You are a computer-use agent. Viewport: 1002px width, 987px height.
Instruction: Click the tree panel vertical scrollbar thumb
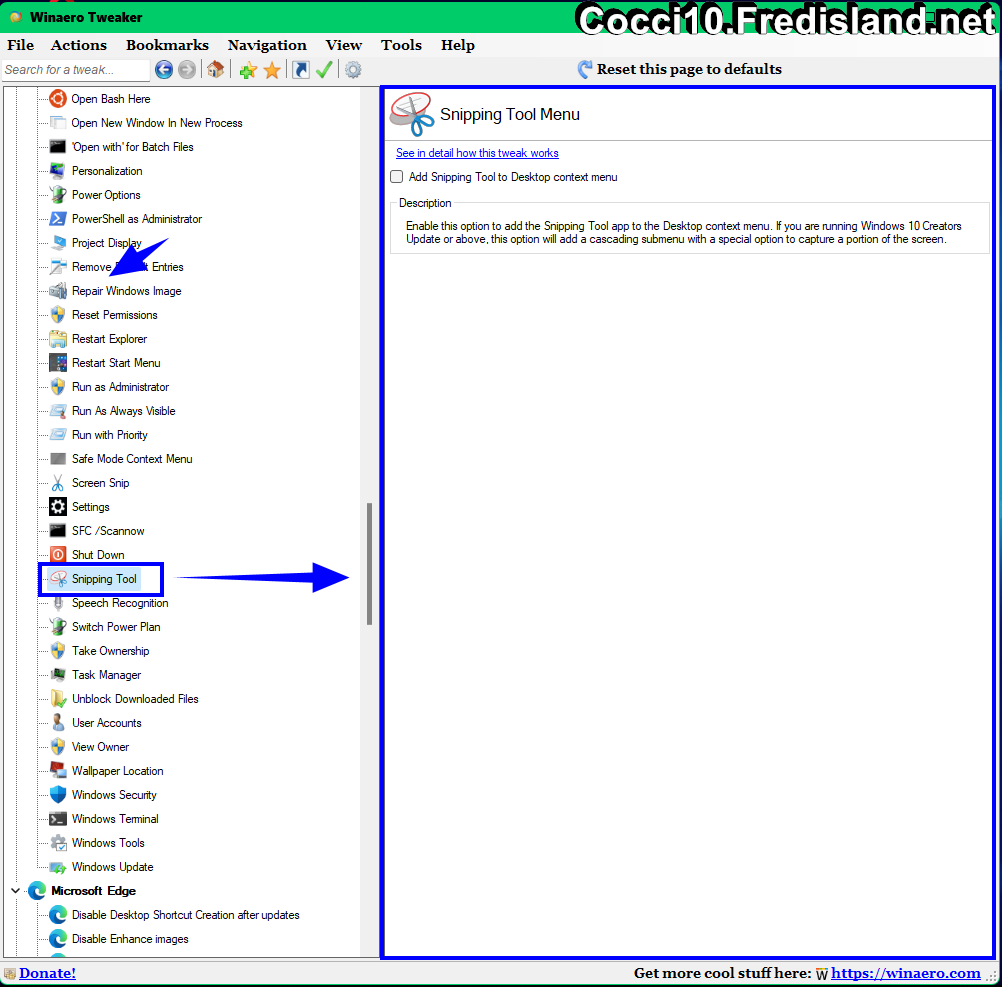(x=369, y=564)
